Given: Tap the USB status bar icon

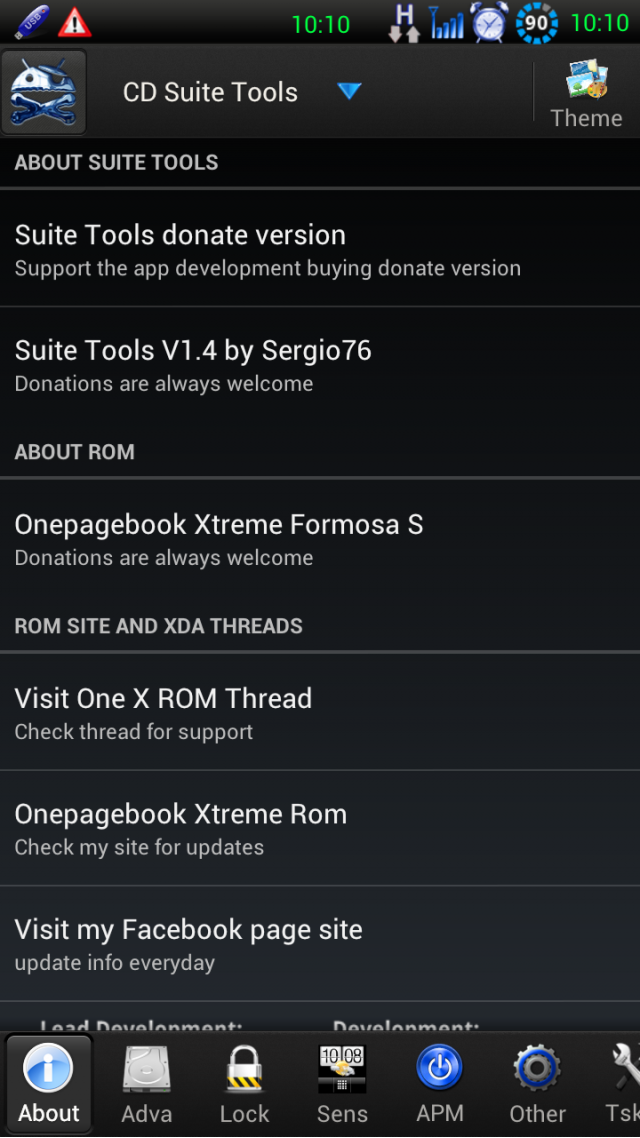Looking at the screenshot, I should pos(31,22).
